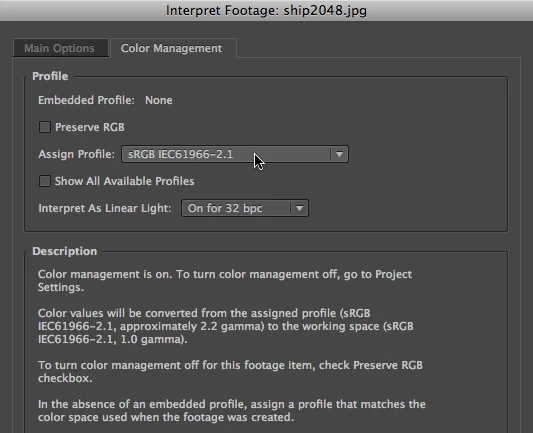Image resolution: width=533 pixels, height=433 pixels.
Task: Enable the Preserve RGB checkbox
Action: pyautogui.click(x=45, y=127)
